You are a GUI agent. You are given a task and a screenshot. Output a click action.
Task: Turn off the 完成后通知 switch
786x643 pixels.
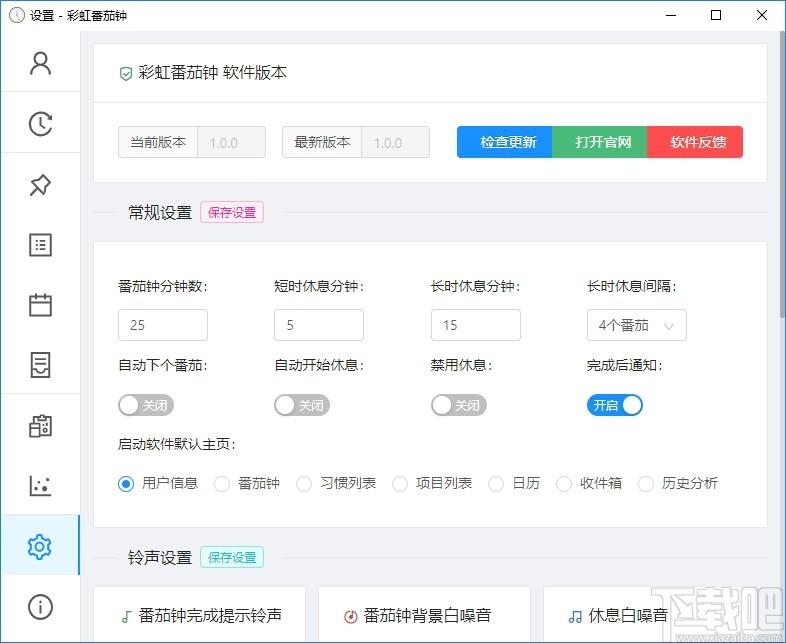tap(615, 405)
